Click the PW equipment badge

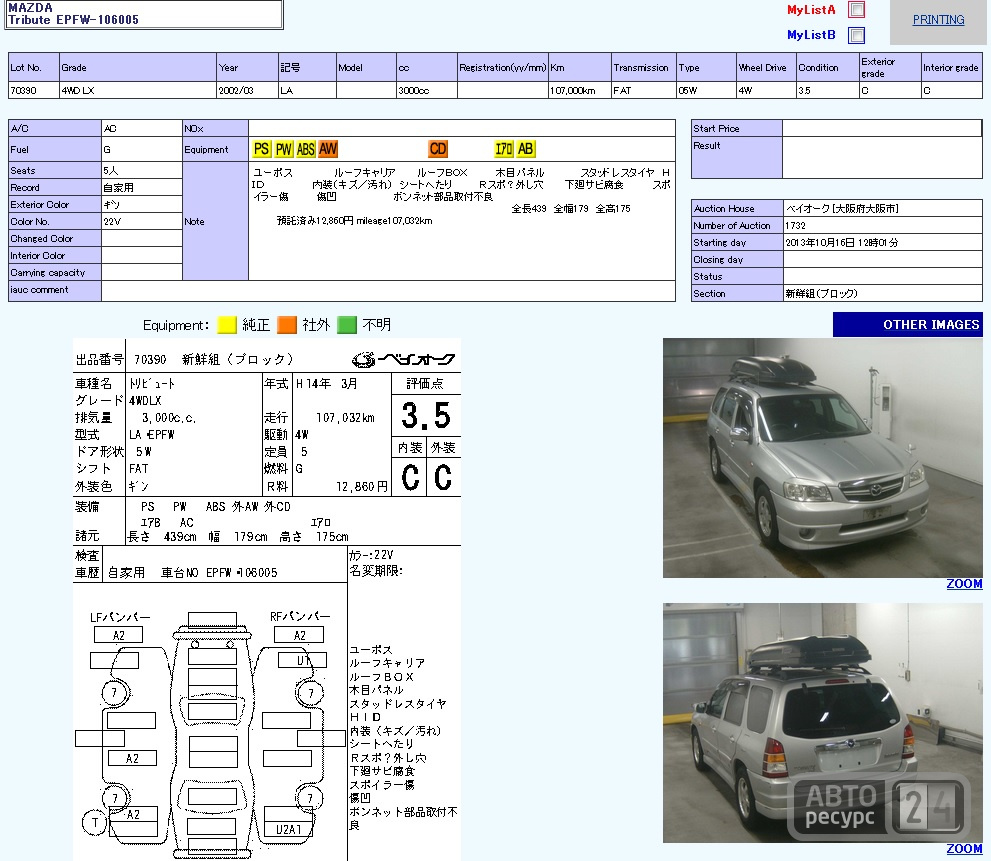pos(283,149)
